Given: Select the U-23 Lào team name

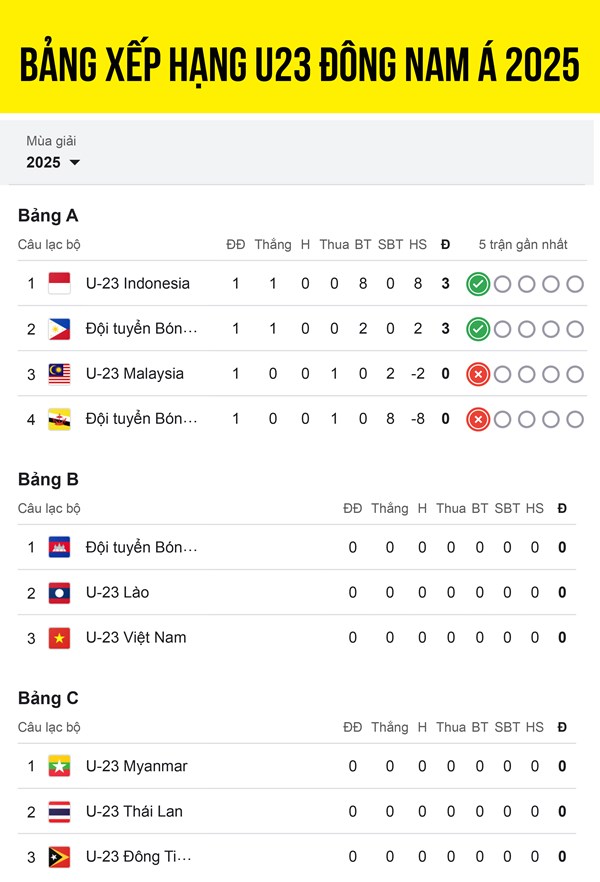Looking at the screenshot, I should pyautogui.click(x=117, y=592).
